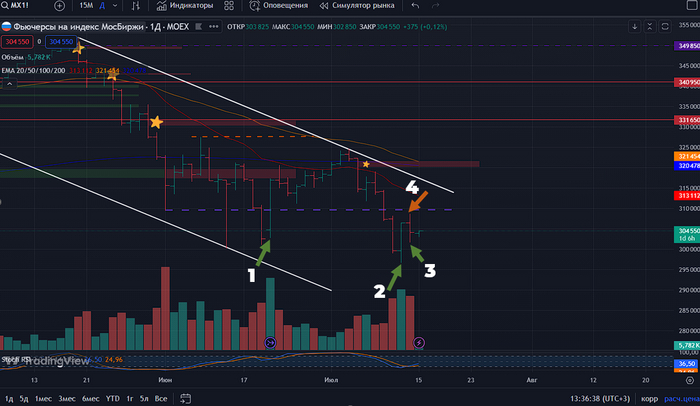Screen dimensions: 700x406
Task: Click the down-arrow pane button
Action: coord(634,26)
